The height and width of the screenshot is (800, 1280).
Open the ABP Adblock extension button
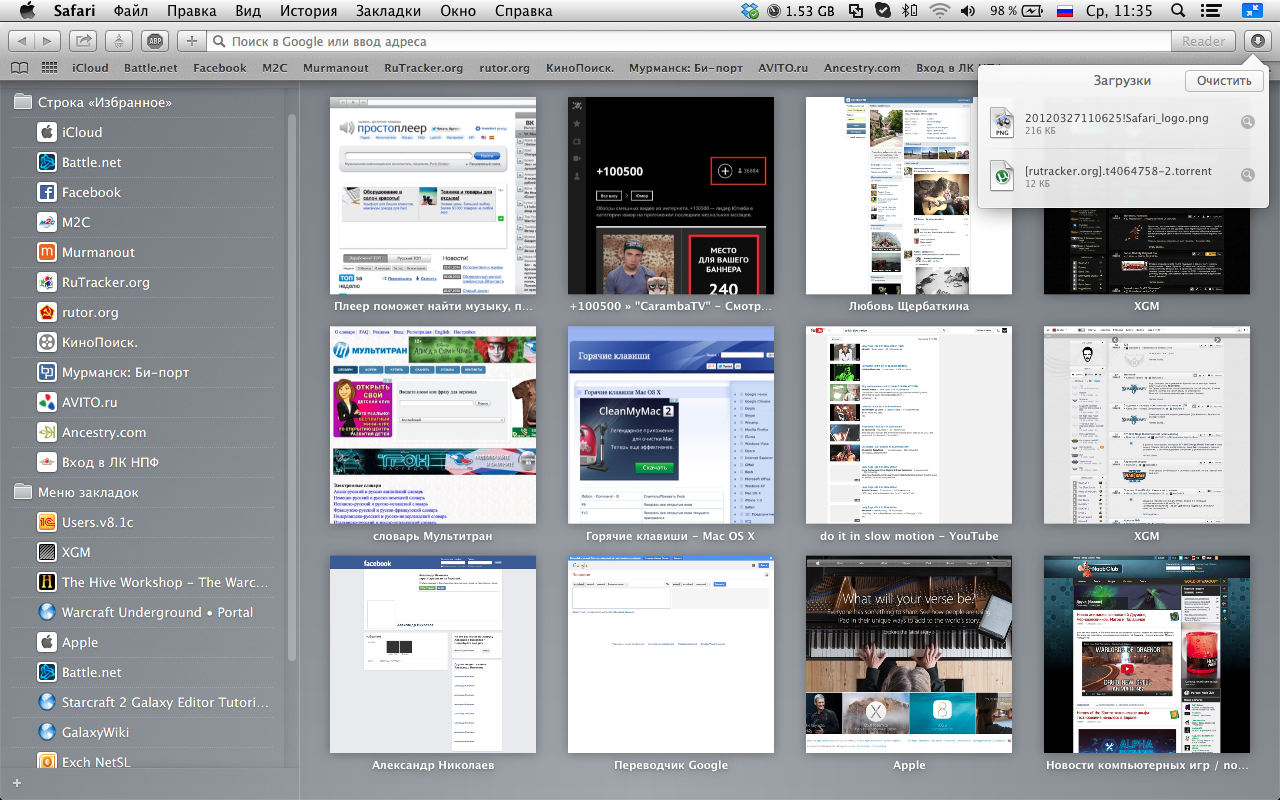154,41
